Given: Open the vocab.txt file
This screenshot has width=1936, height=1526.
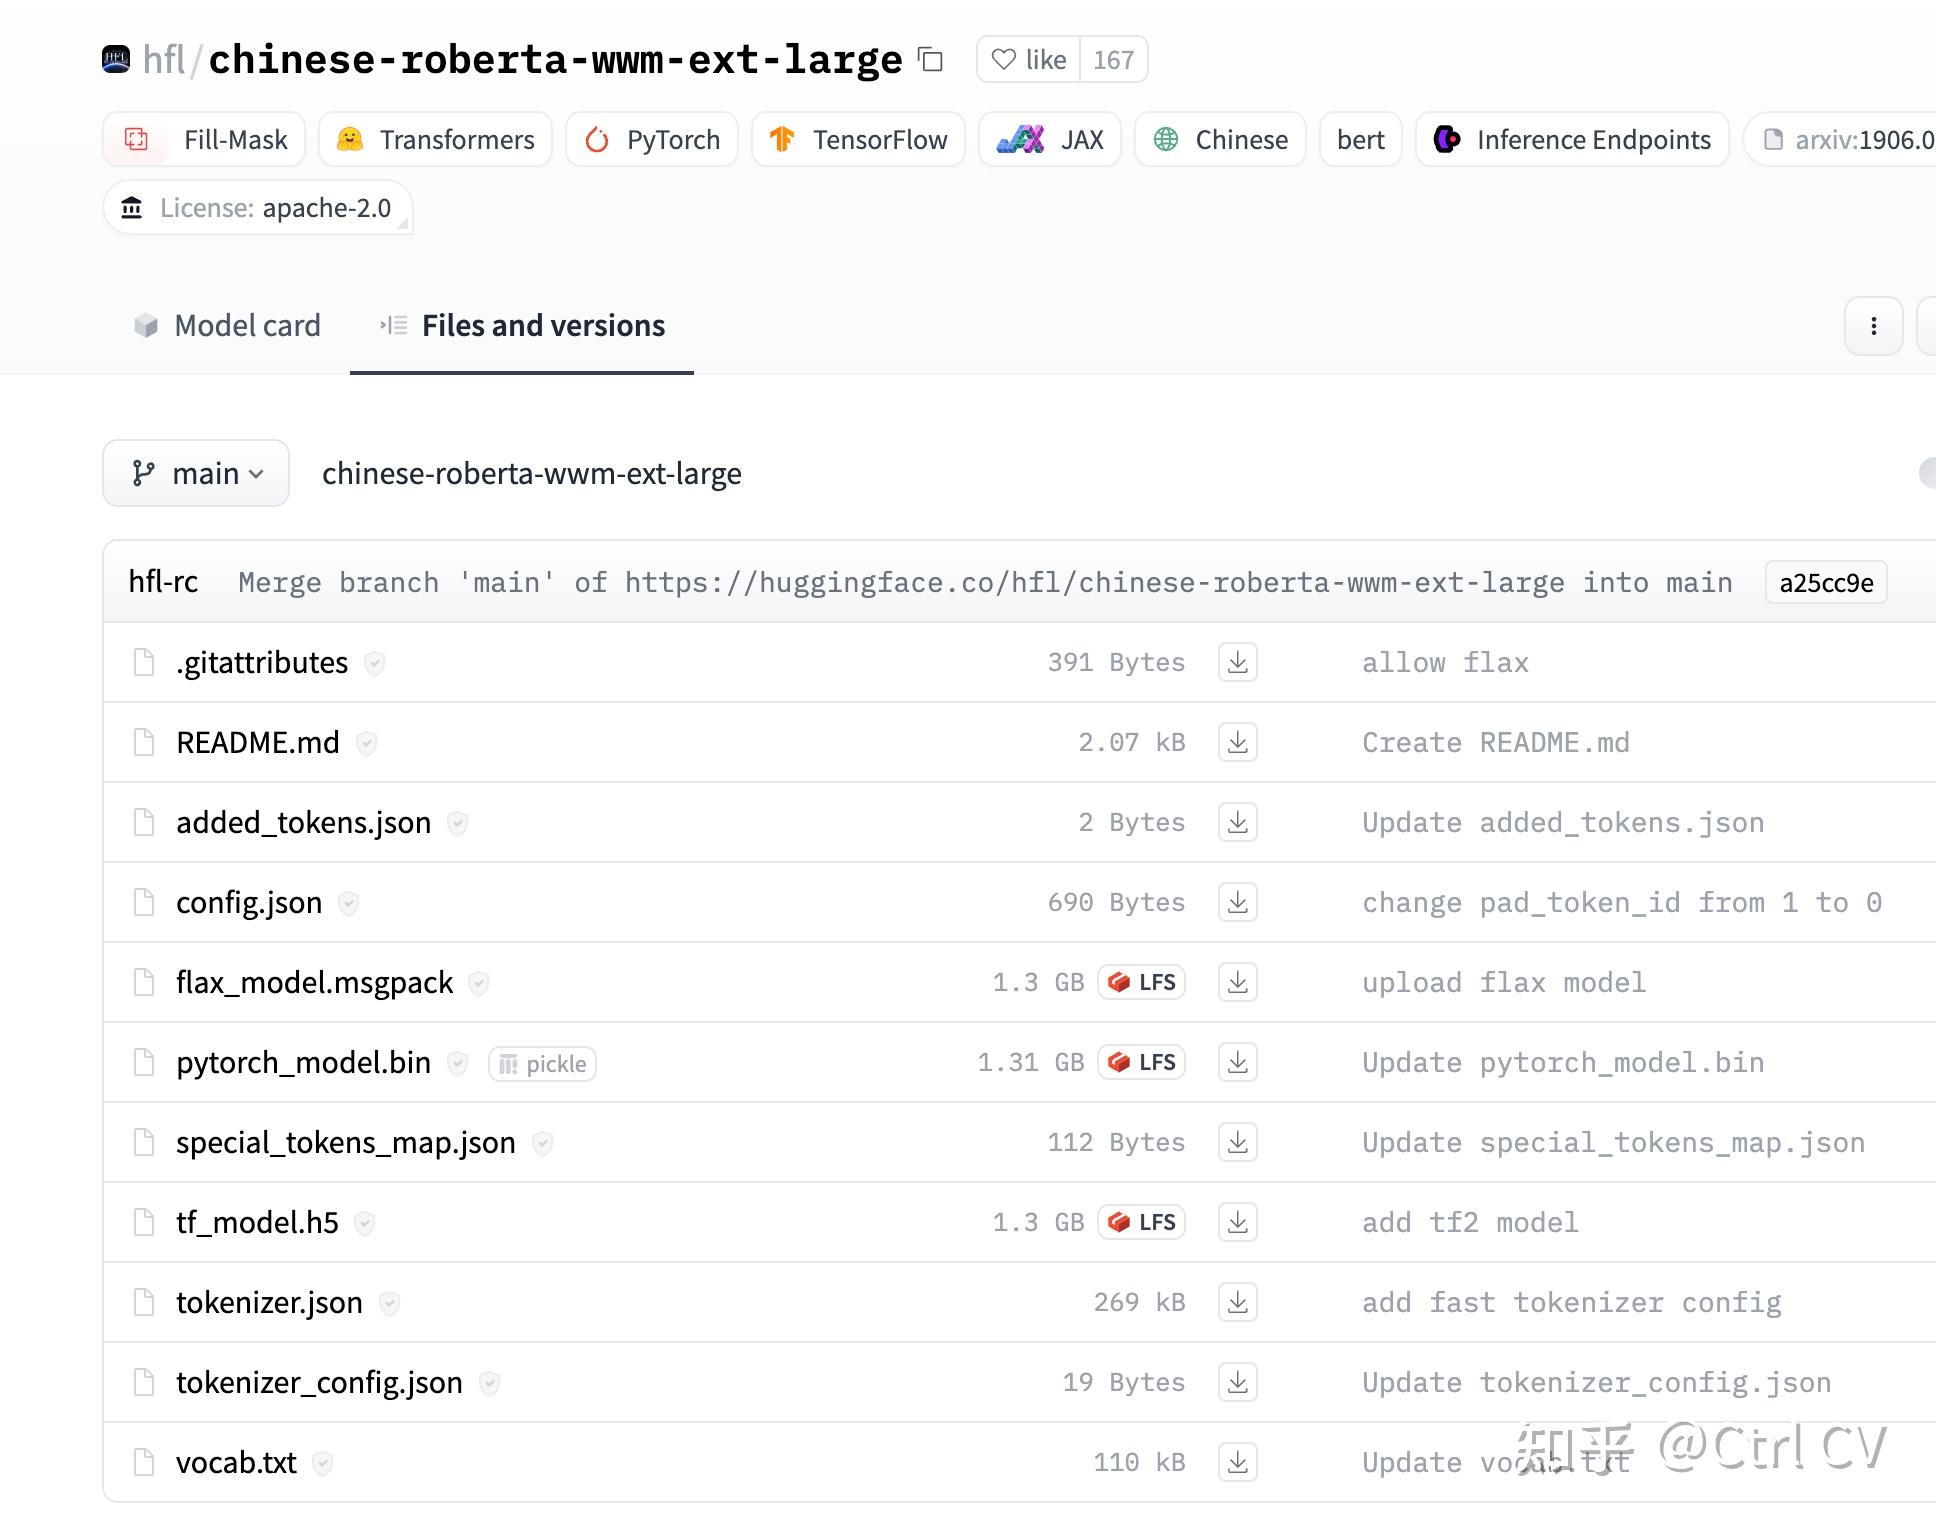Looking at the screenshot, I should tap(235, 1462).
